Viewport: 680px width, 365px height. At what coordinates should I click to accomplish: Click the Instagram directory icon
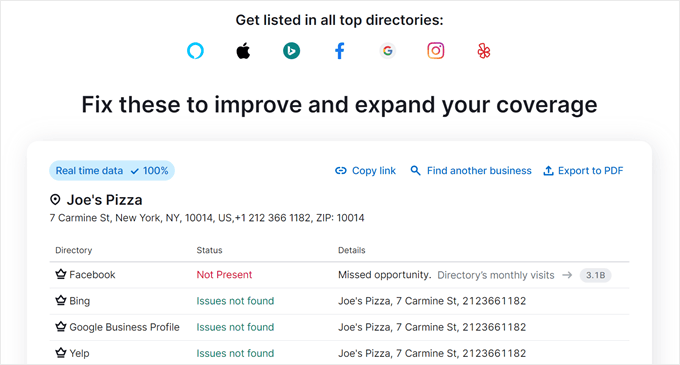coord(436,51)
